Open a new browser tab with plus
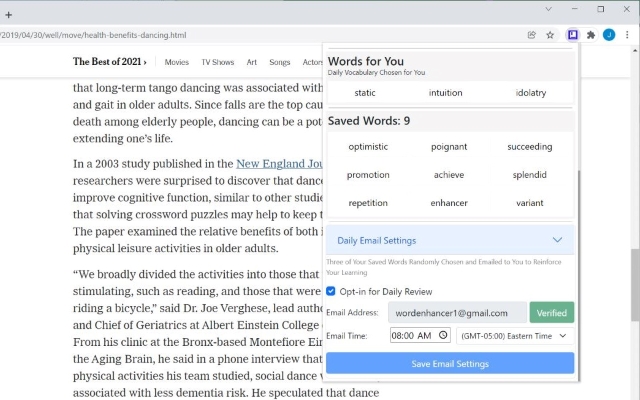The image size is (640, 400). click(9, 15)
